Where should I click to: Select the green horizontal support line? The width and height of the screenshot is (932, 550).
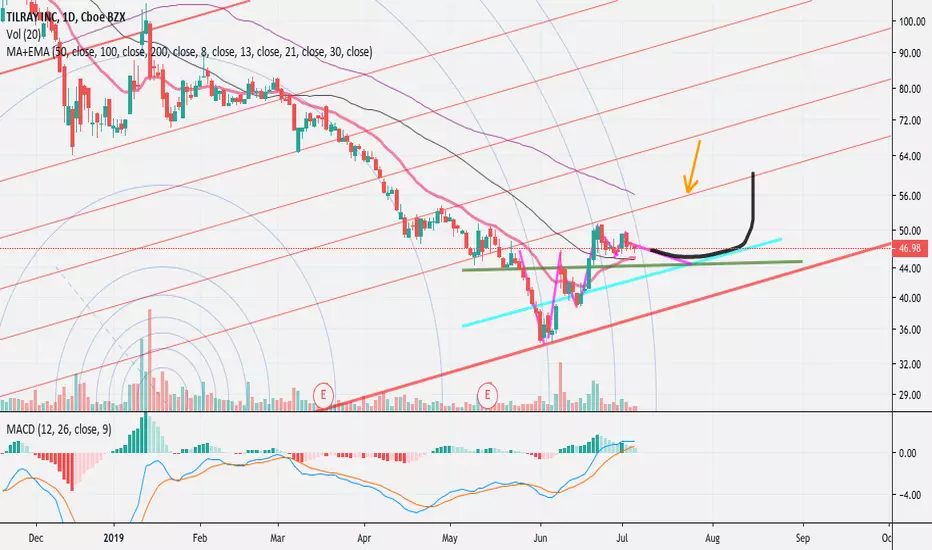click(632, 265)
